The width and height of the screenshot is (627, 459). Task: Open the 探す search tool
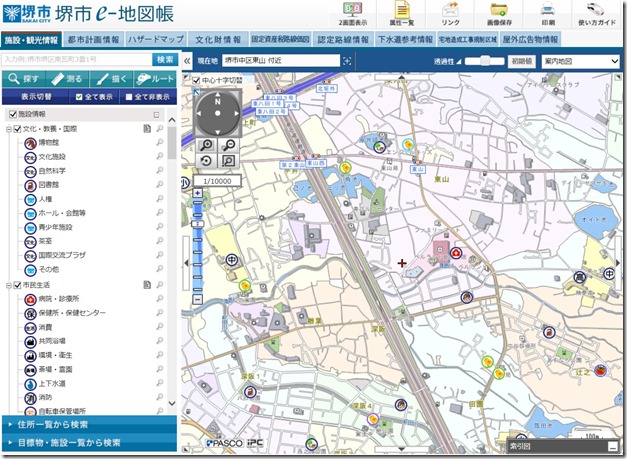tap(24, 79)
